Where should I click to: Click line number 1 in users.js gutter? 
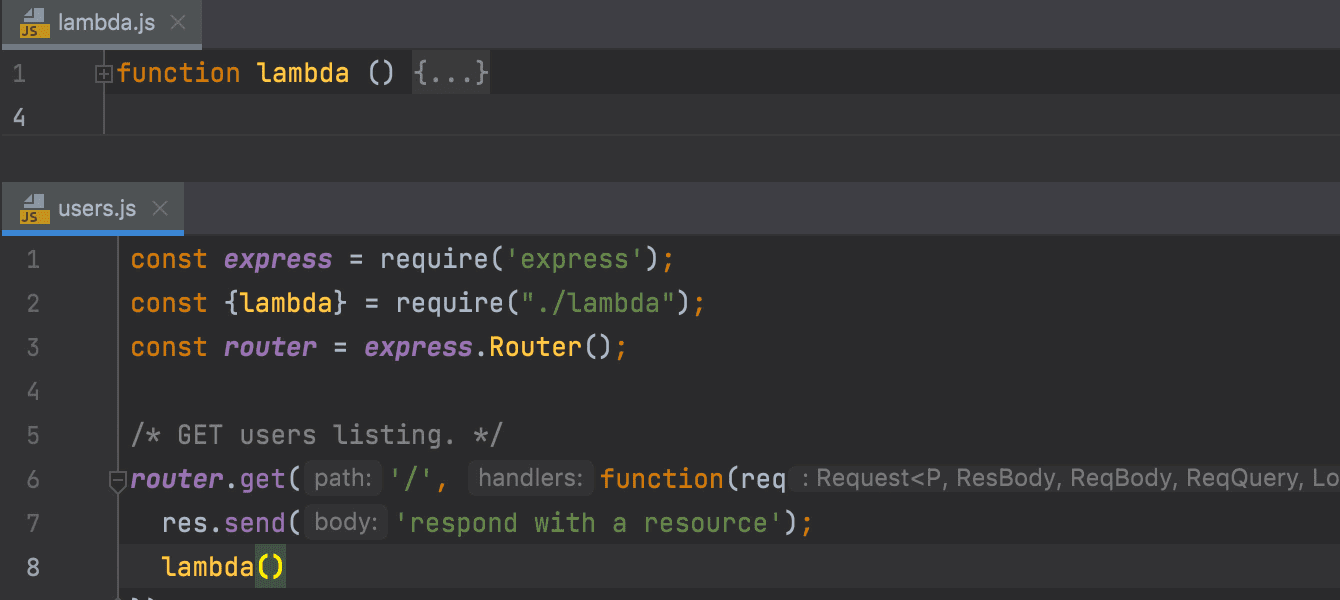pos(33,259)
